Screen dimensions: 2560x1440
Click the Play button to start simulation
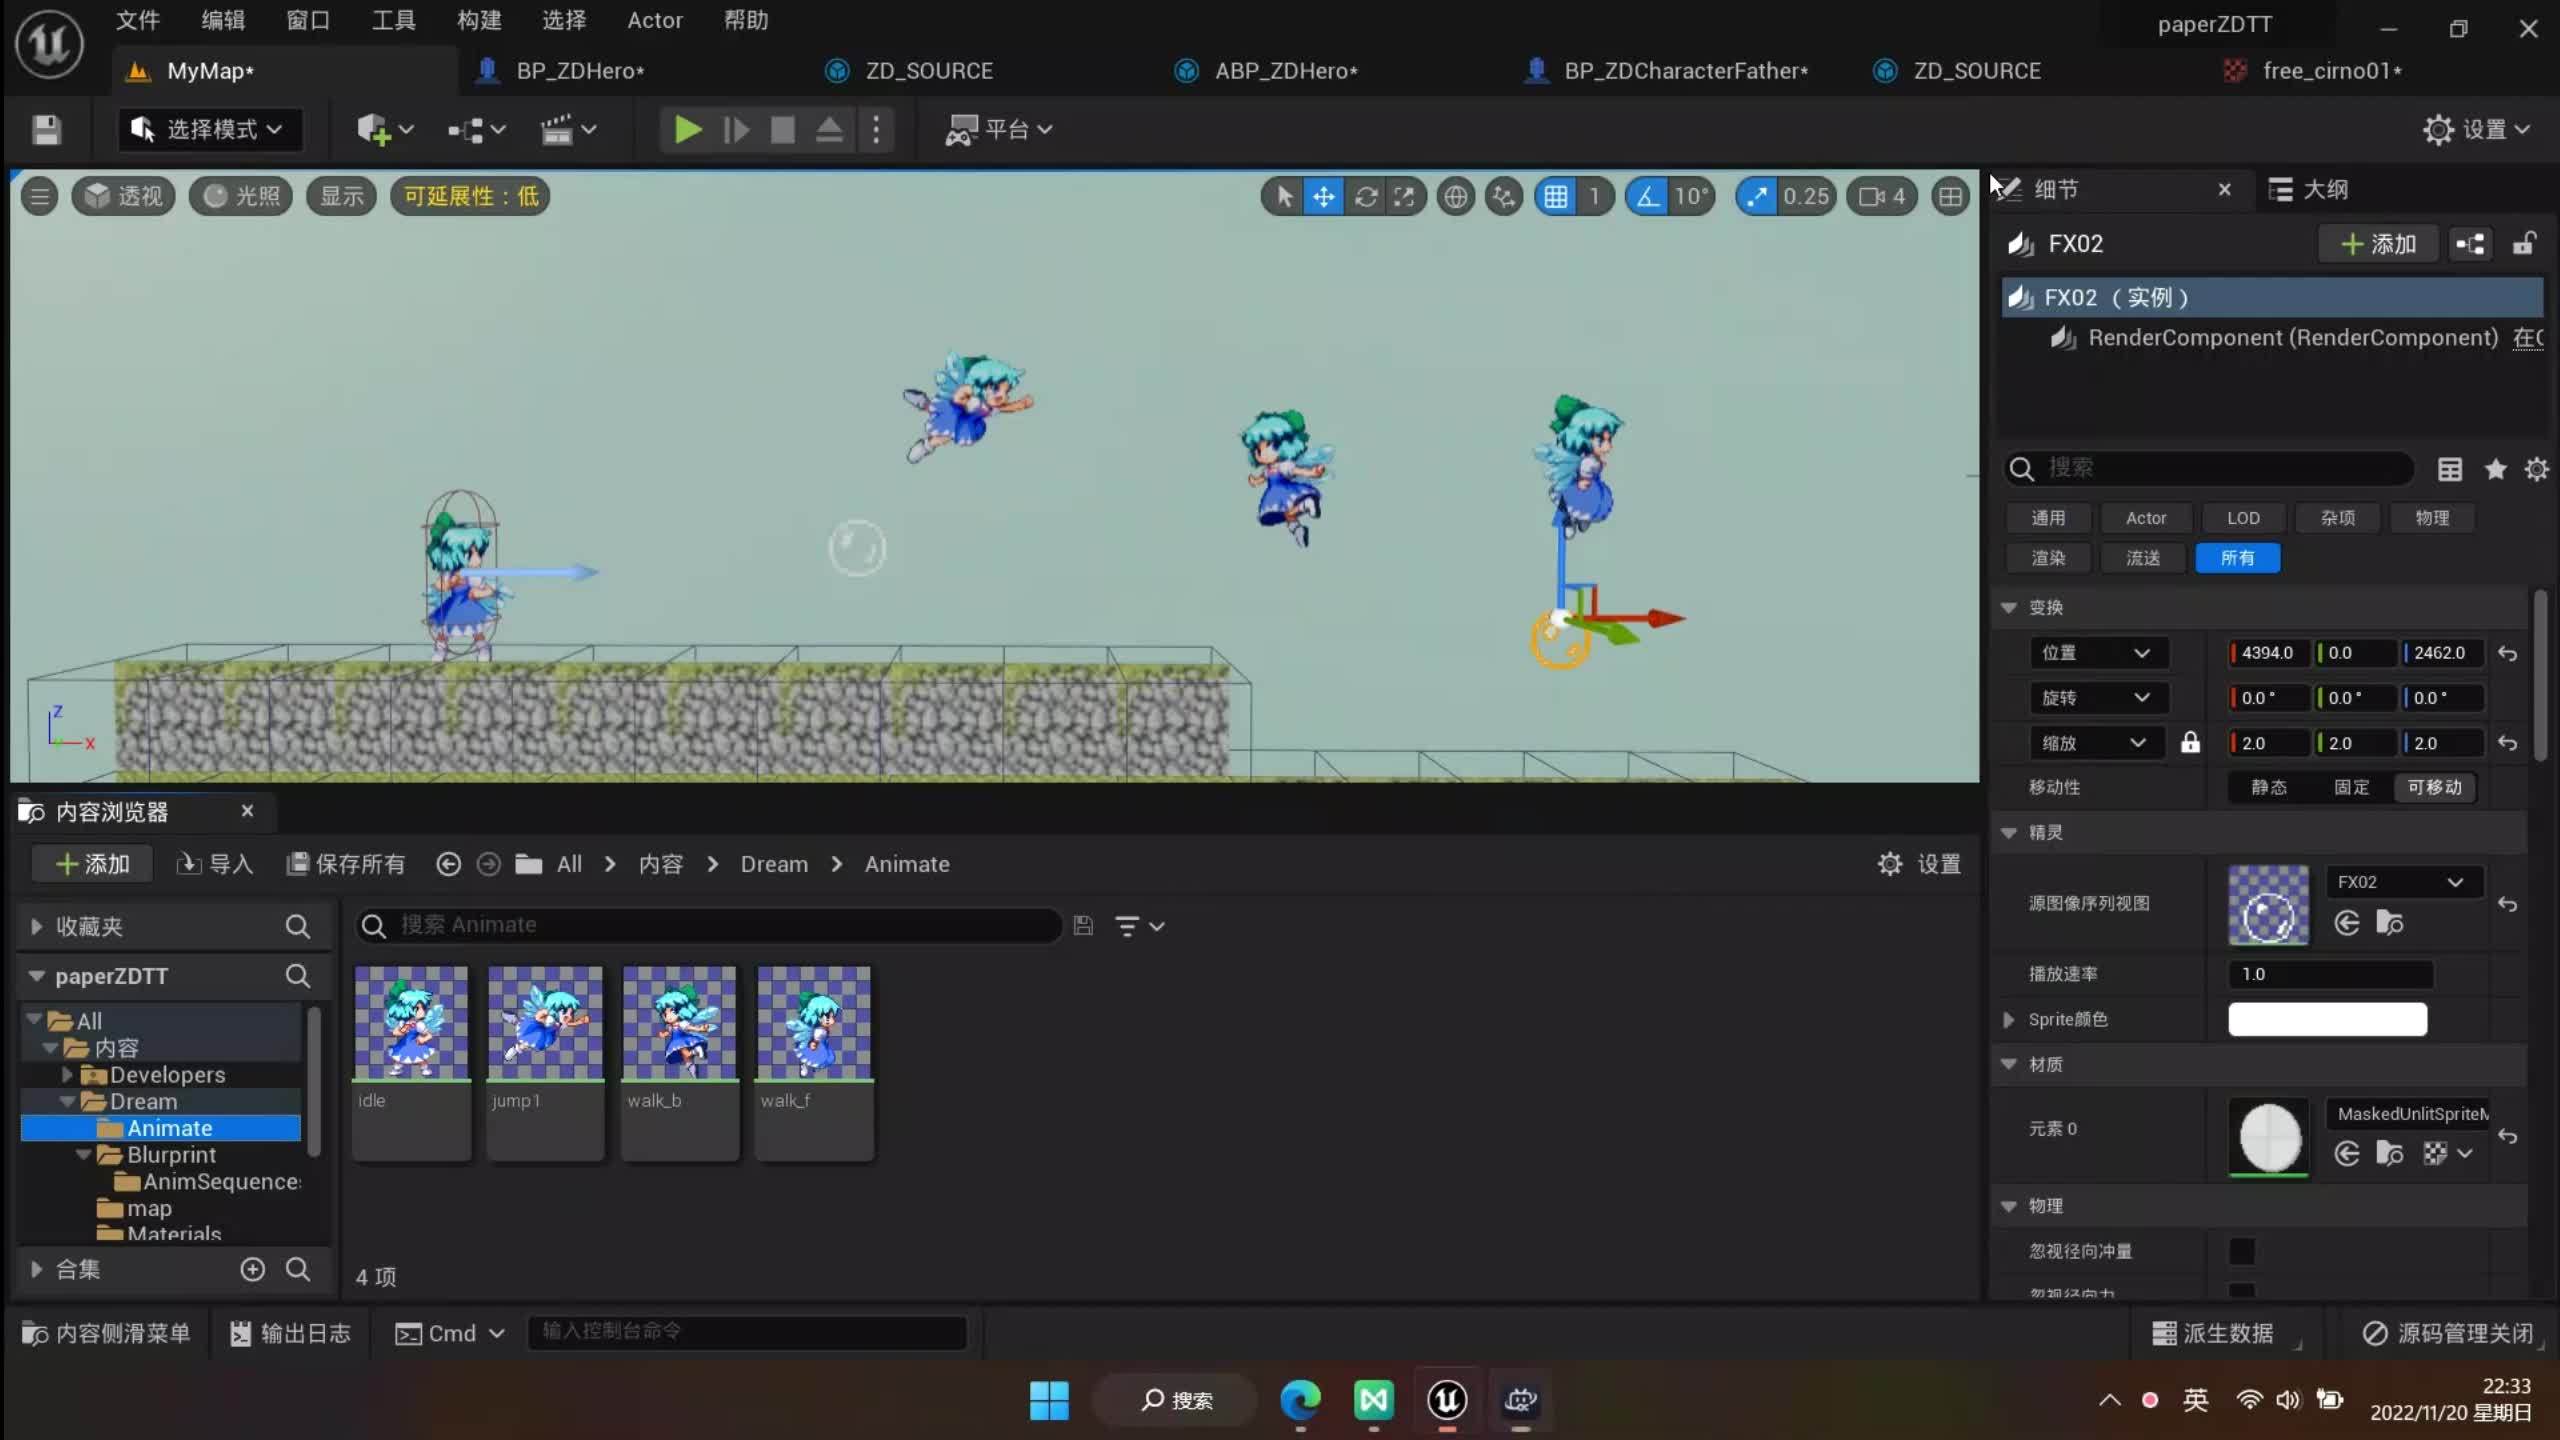tap(687, 129)
